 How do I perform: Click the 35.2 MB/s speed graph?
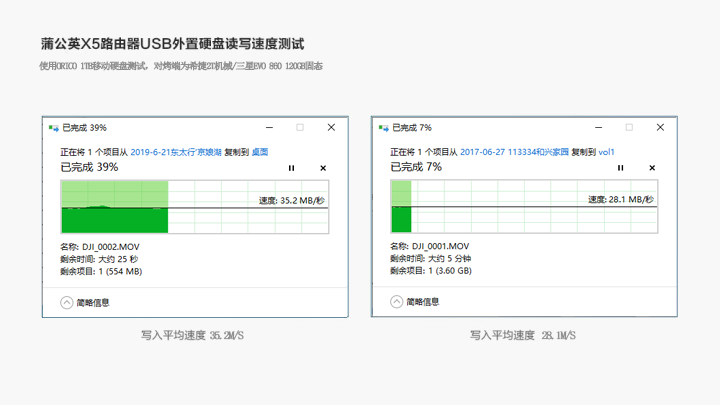coord(194,207)
